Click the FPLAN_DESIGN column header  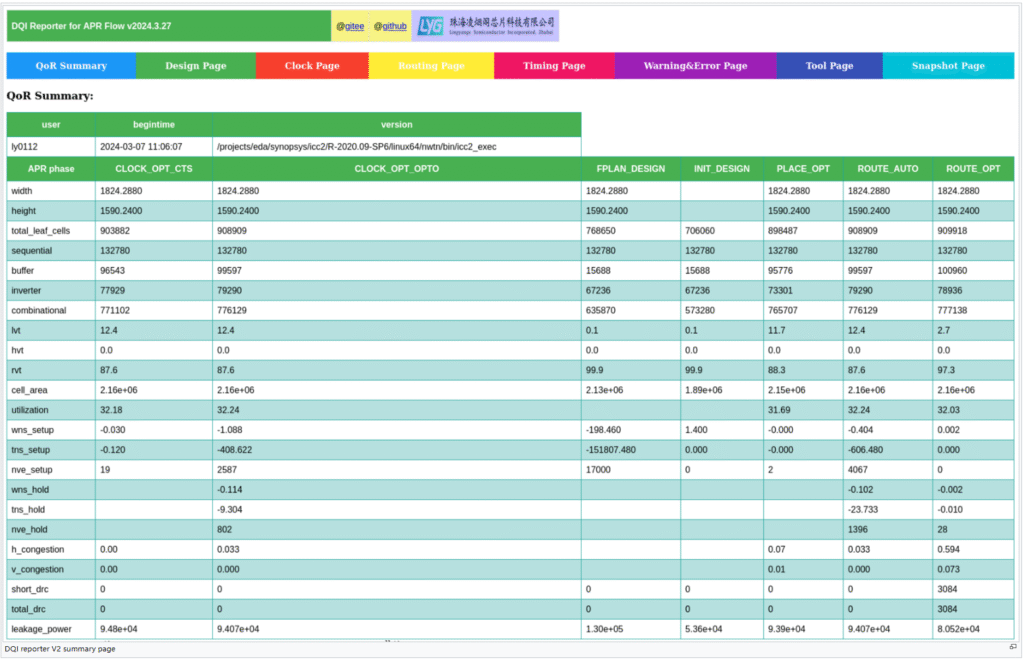(630, 169)
